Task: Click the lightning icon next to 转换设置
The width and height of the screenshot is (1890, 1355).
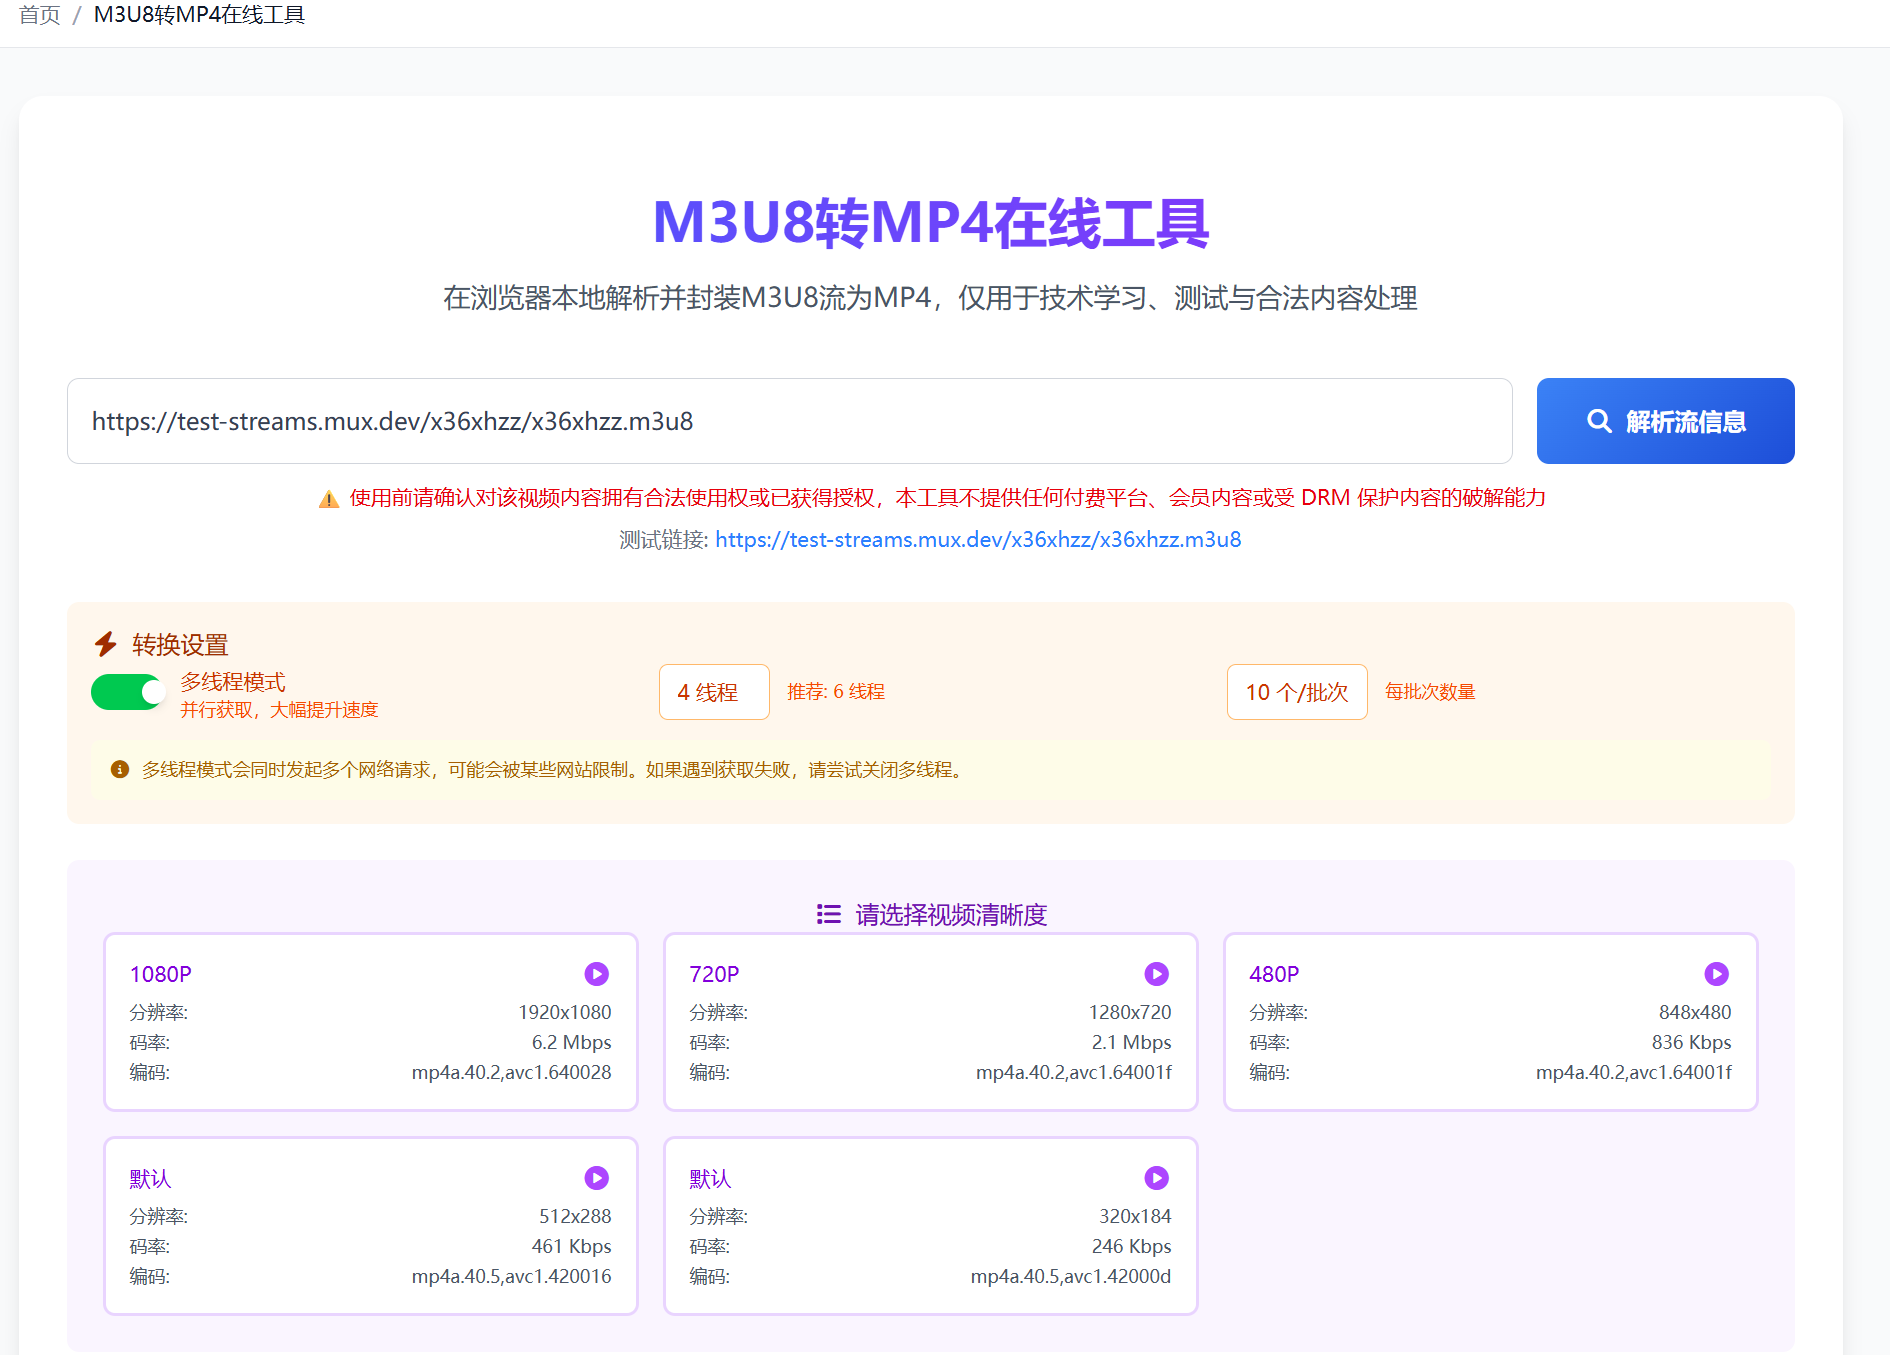Action: click(x=107, y=643)
